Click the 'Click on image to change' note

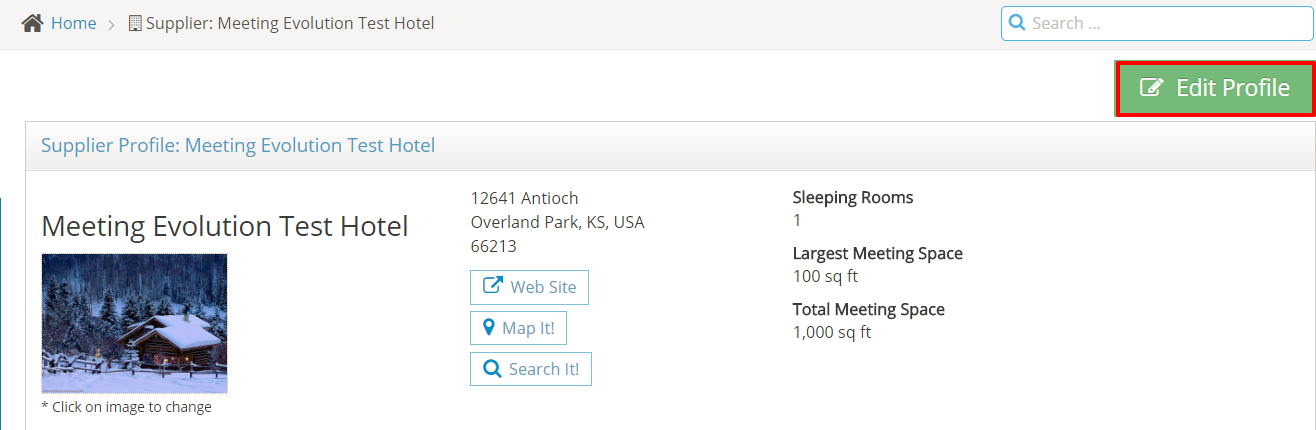[126, 407]
